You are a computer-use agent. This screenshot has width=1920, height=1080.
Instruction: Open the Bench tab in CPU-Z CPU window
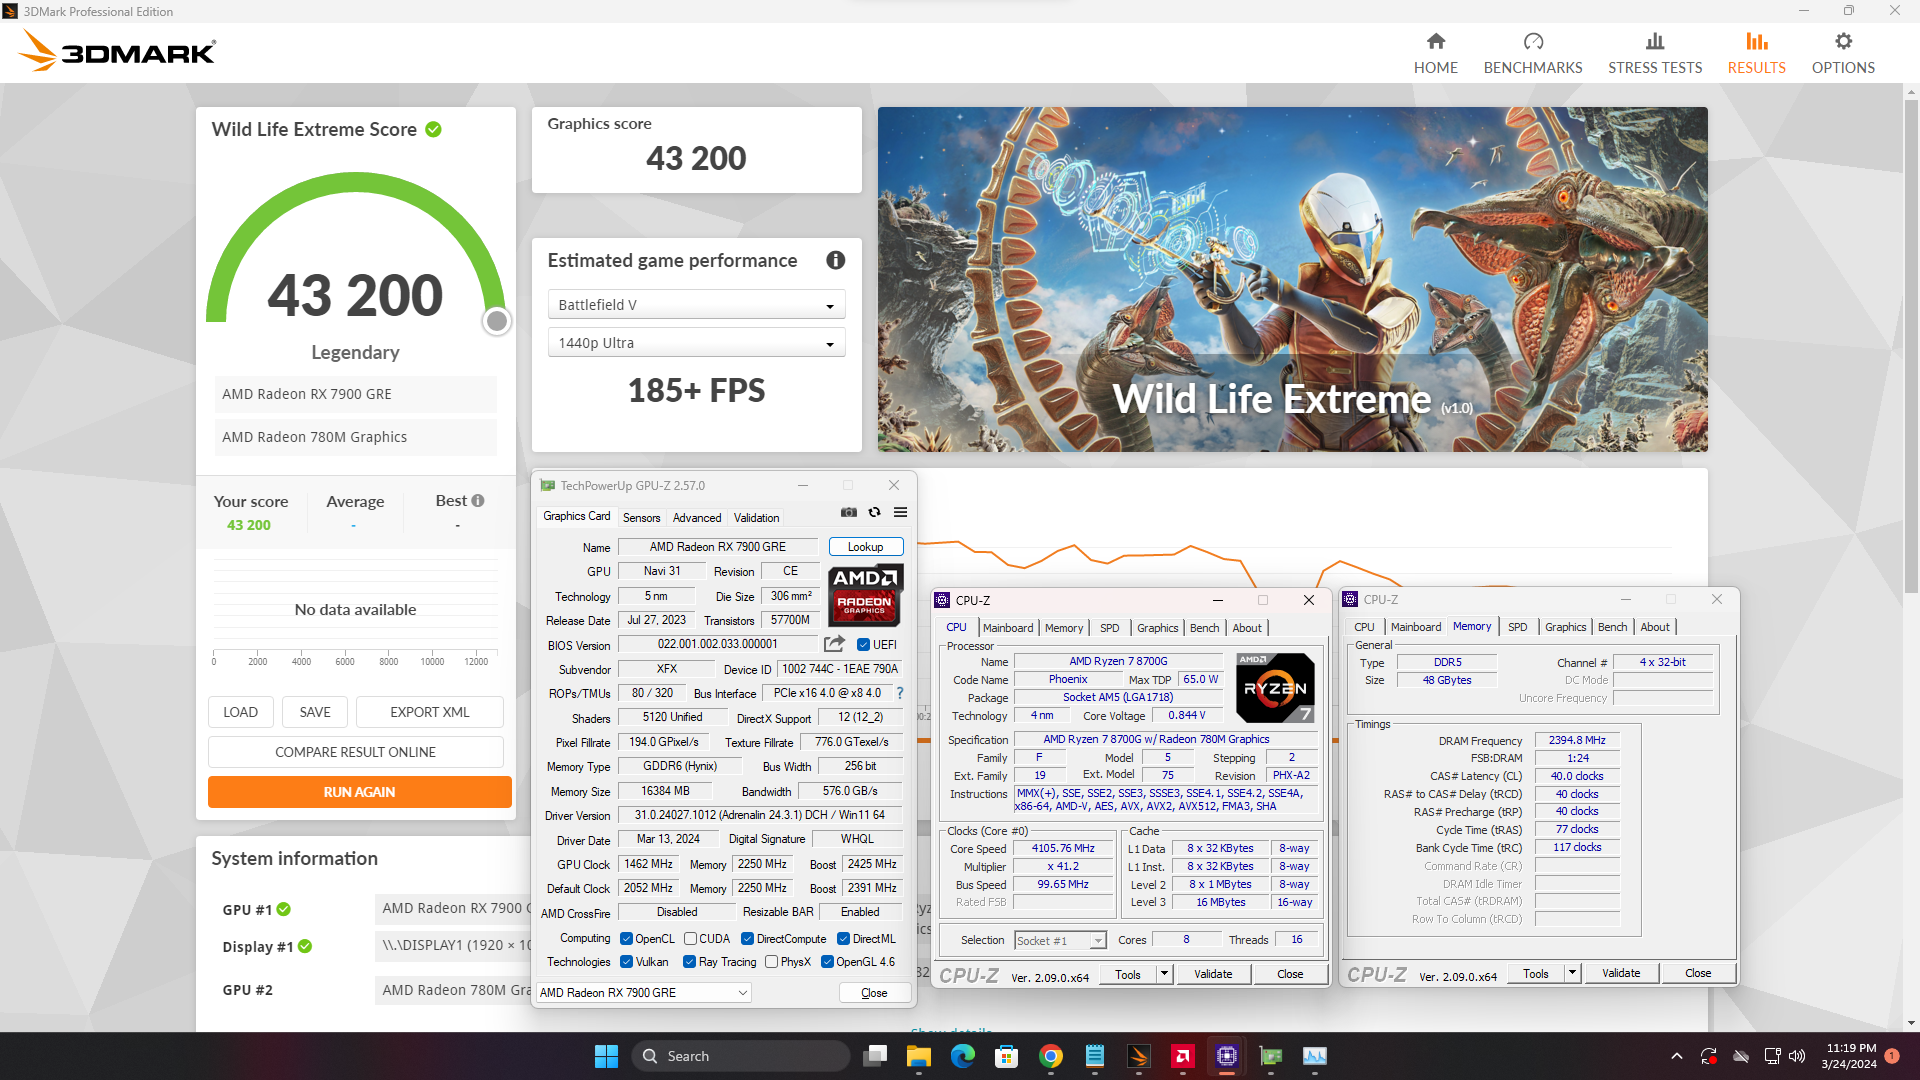point(1204,628)
